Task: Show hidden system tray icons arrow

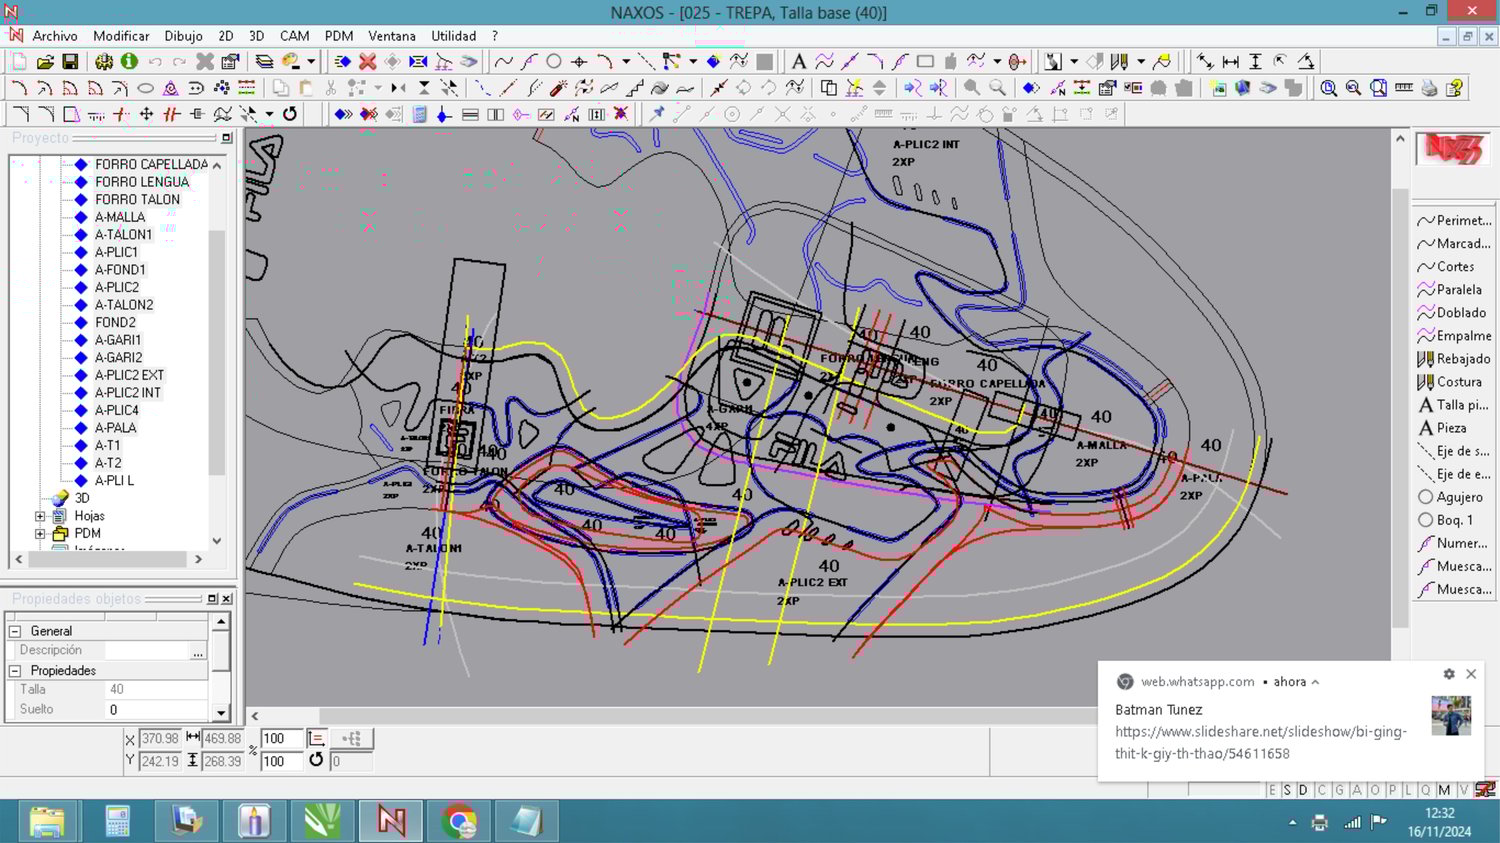Action: tap(1292, 822)
